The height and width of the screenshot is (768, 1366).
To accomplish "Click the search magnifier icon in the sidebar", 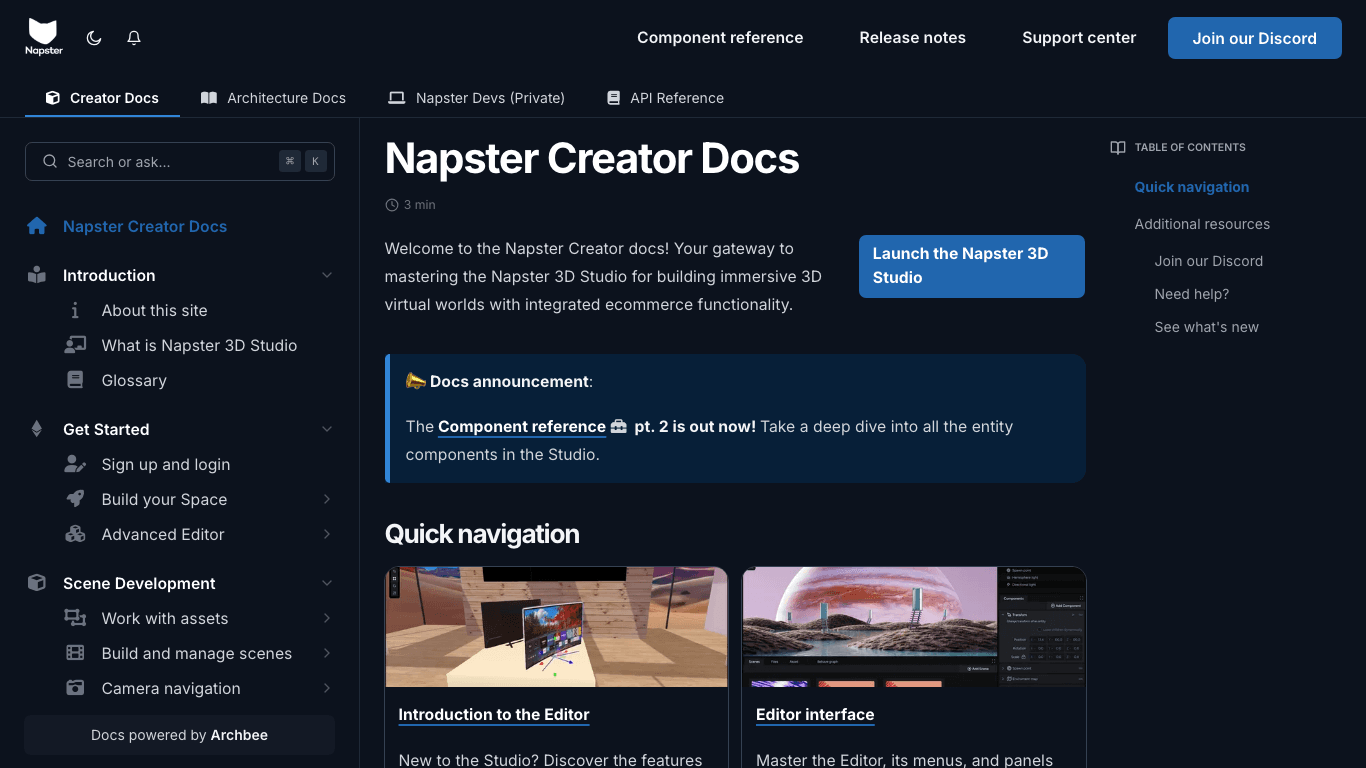I will (x=49, y=161).
